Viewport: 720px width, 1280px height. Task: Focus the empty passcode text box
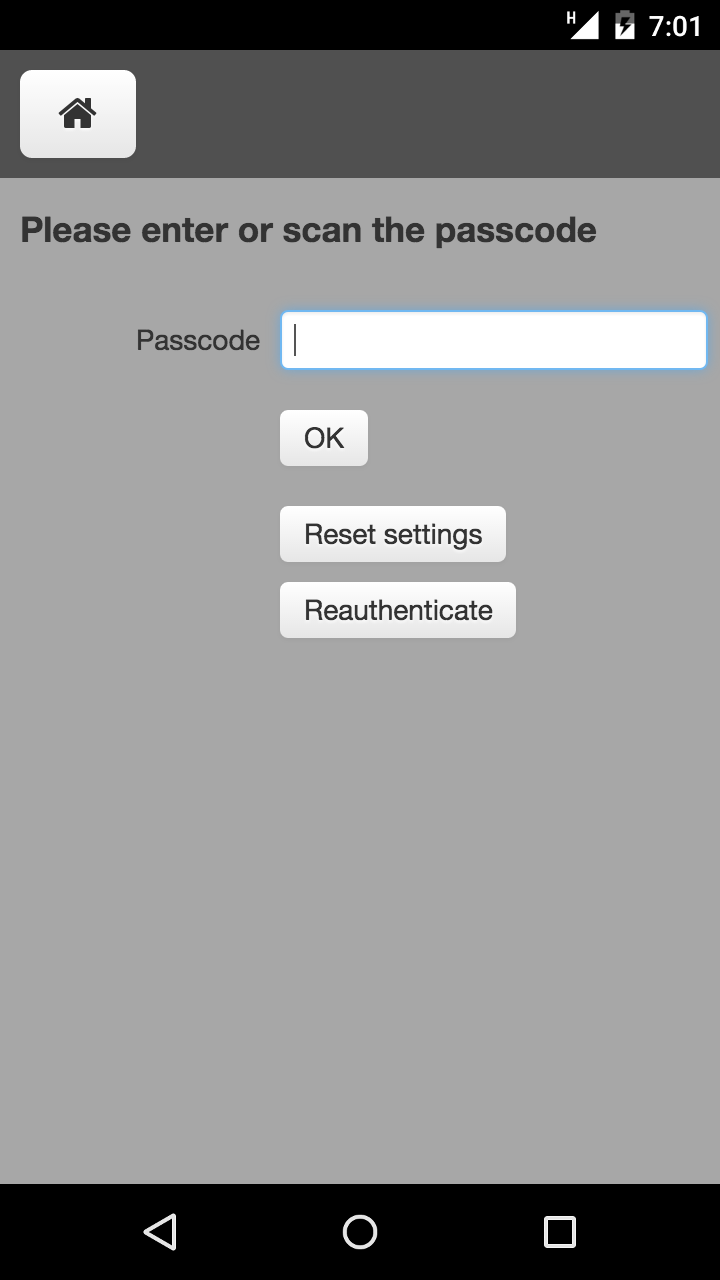[x=494, y=340]
